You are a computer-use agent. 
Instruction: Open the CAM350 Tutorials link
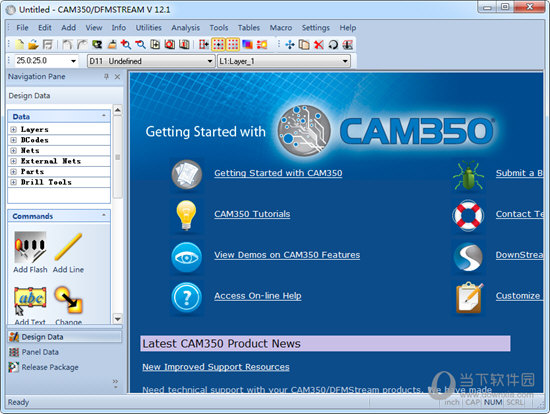(x=252, y=214)
